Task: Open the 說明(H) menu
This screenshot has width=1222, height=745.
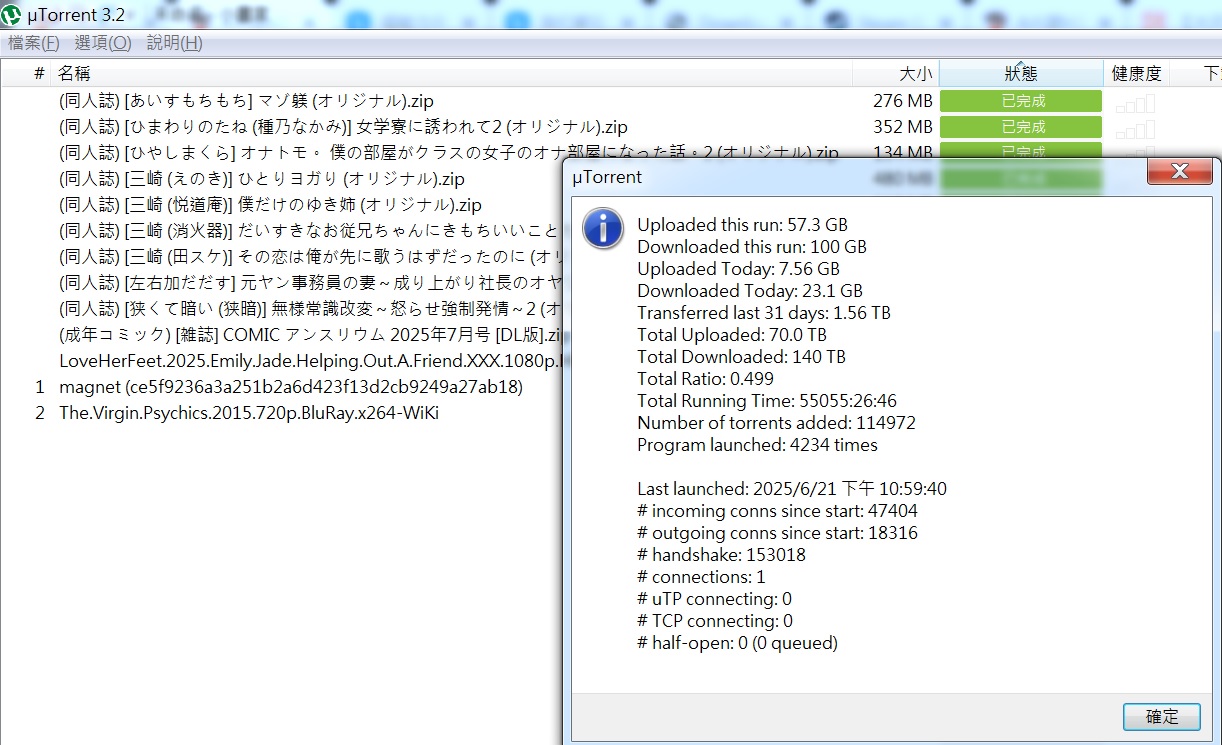Action: (x=174, y=43)
